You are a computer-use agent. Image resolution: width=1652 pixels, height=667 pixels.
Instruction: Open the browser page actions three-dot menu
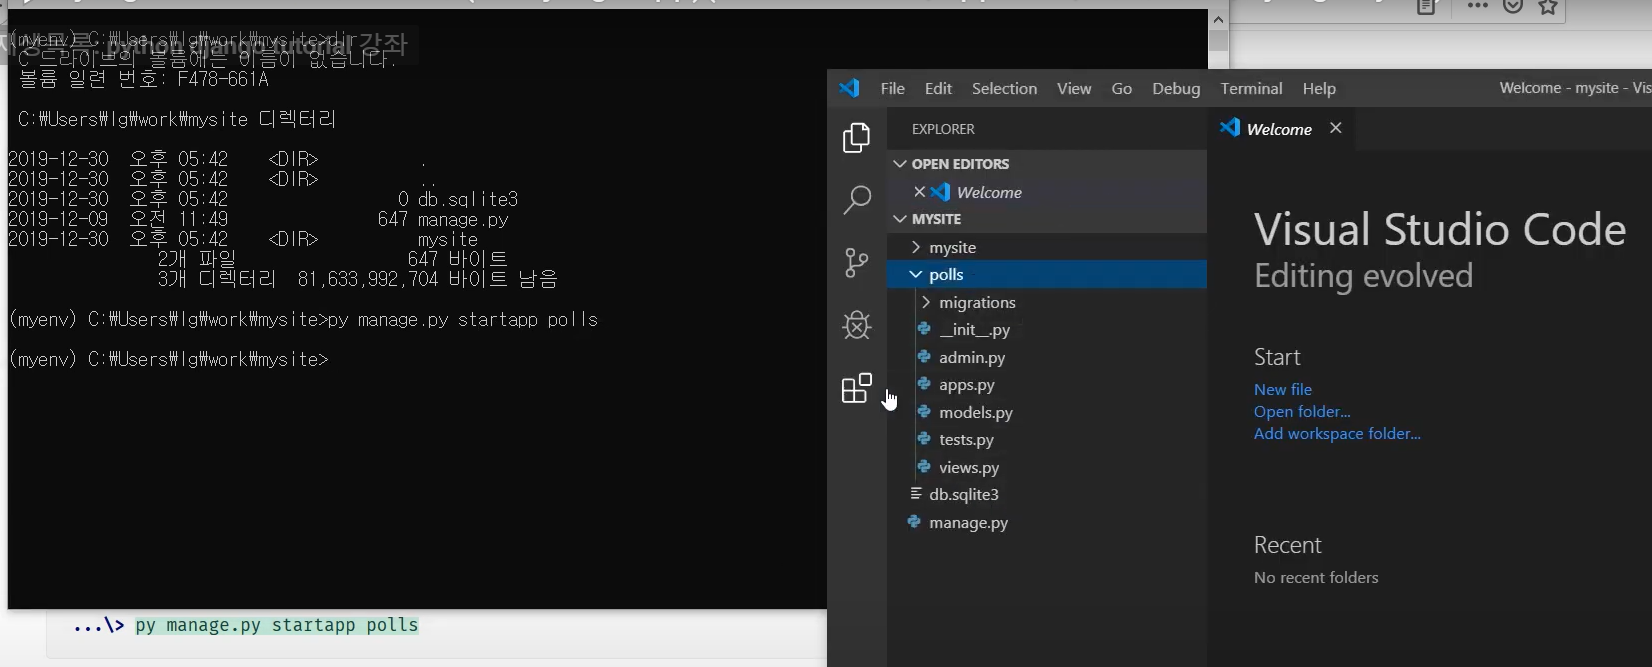[x=1477, y=6]
